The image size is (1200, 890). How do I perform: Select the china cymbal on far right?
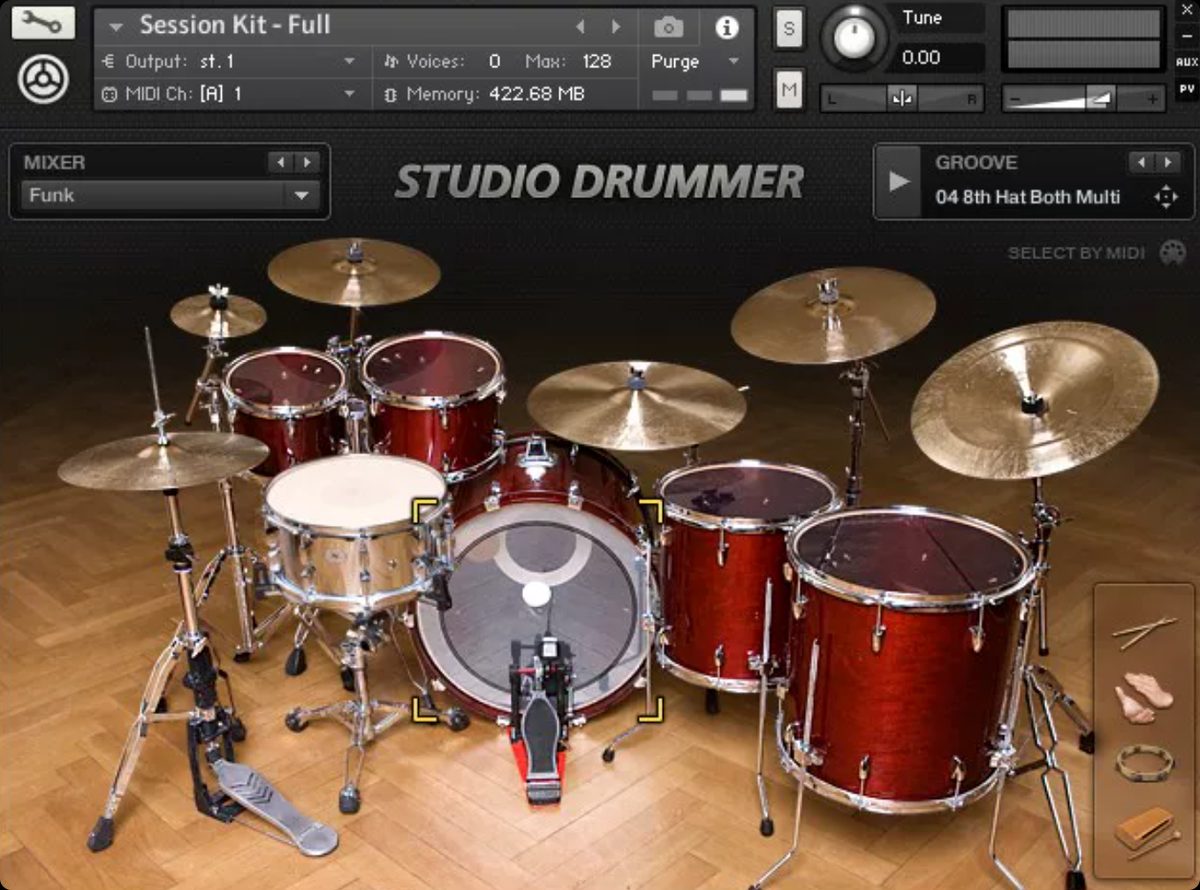(x=1034, y=398)
